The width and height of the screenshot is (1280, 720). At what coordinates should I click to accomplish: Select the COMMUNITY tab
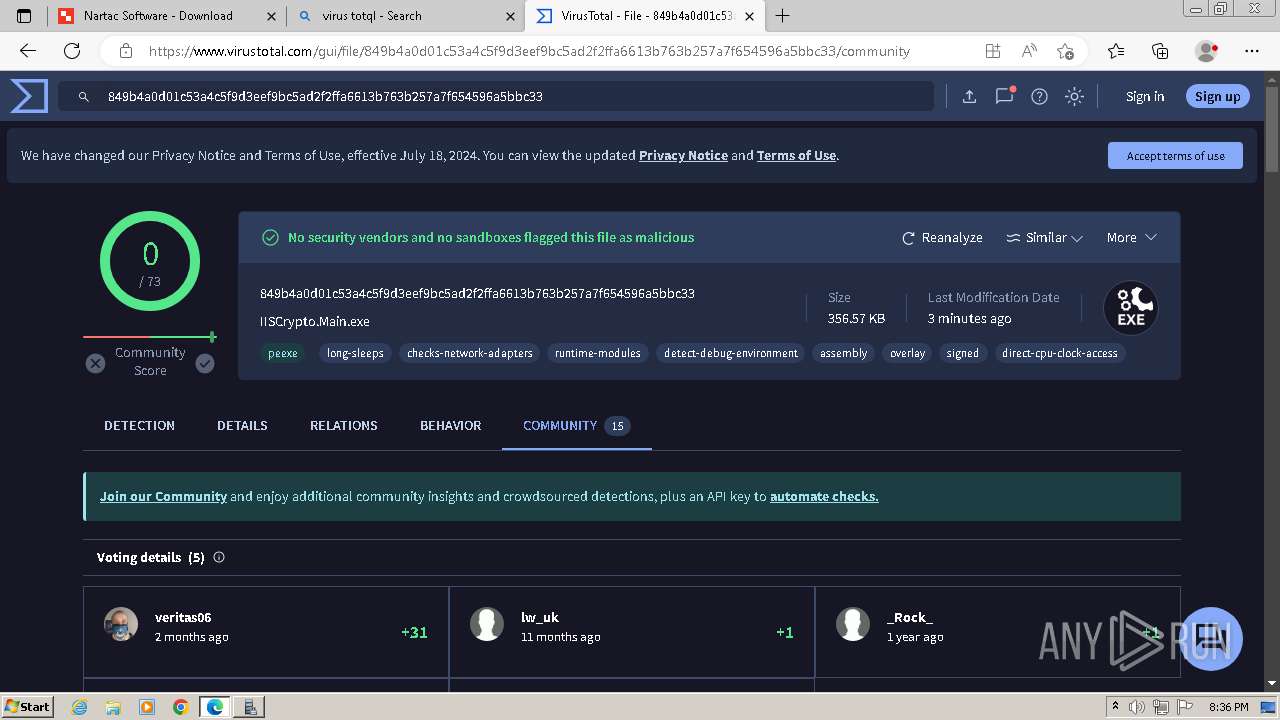coord(576,426)
